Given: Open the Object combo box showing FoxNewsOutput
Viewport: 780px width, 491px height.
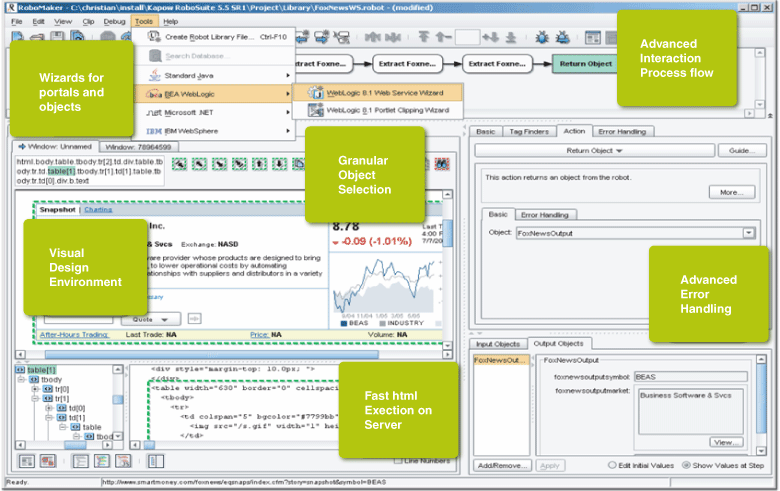Looking at the screenshot, I should pos(749,233).
